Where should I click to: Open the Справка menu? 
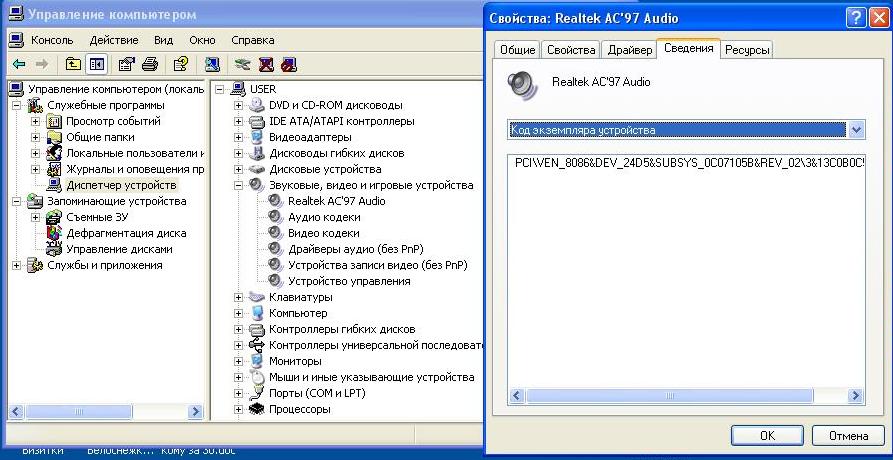point(253,40)
